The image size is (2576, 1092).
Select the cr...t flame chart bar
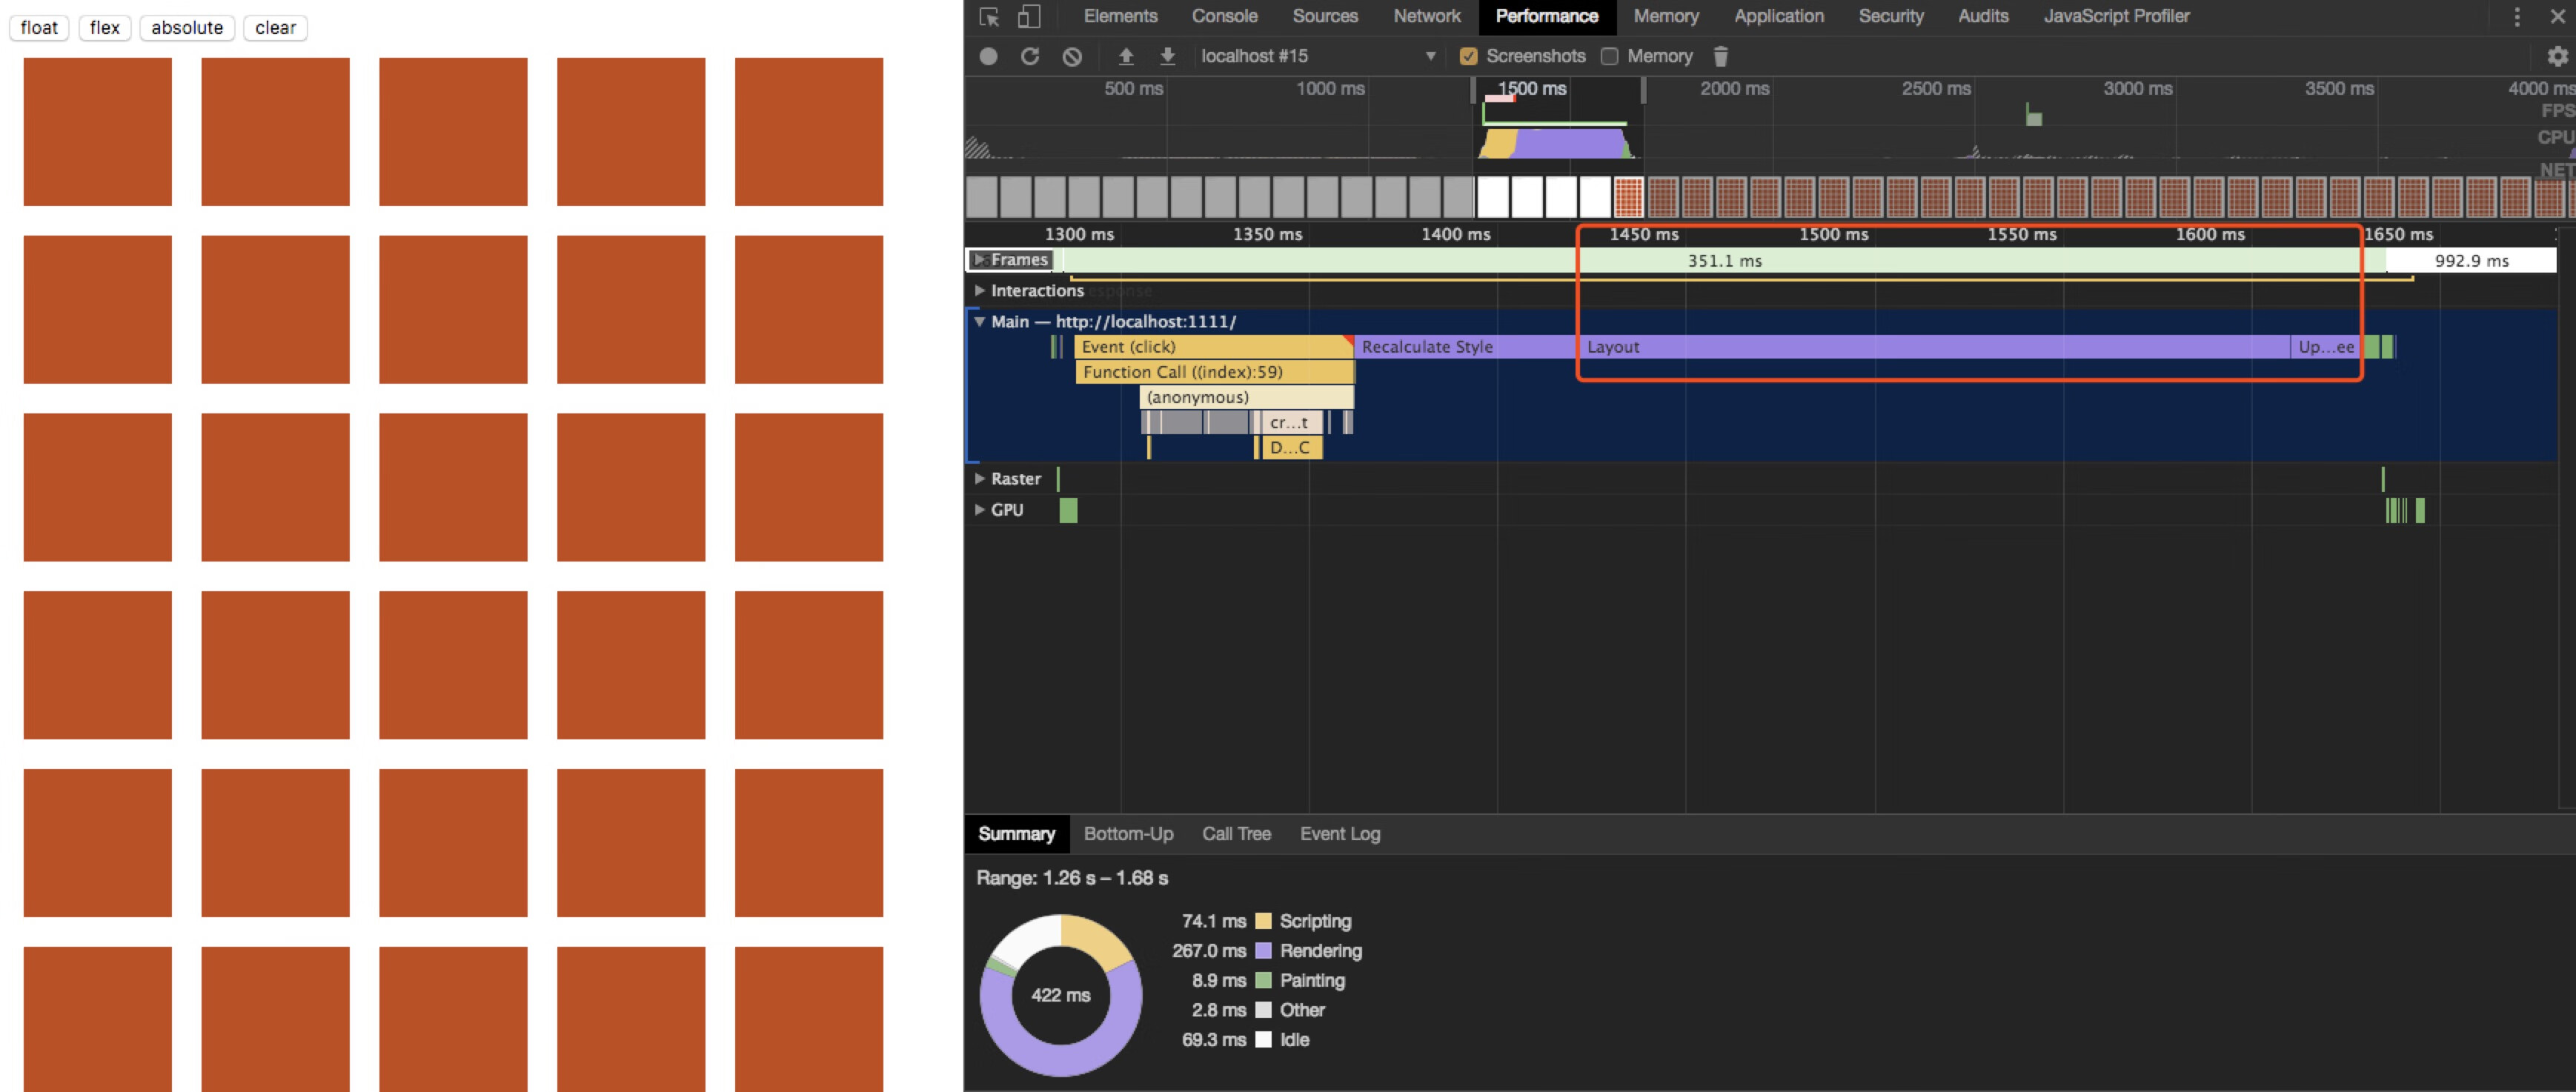coord(1292,423)
